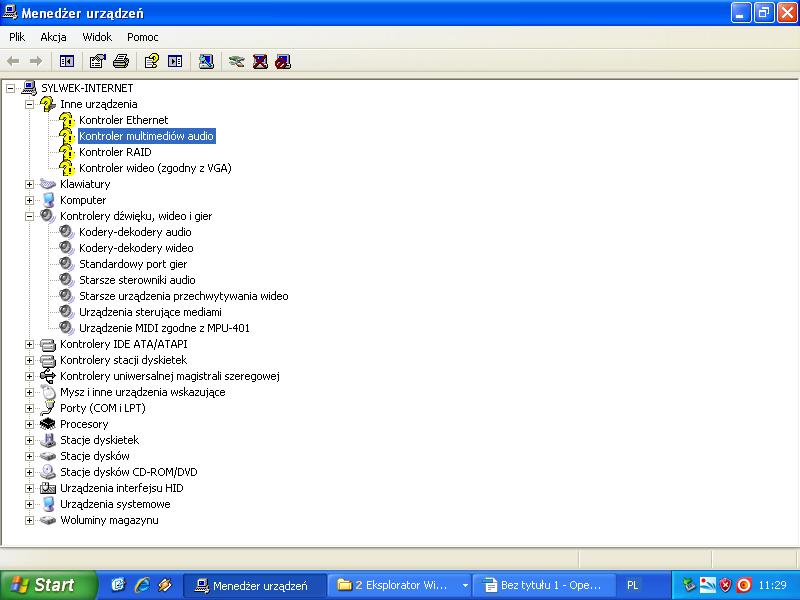Click the Porty (COM i LPT) plug icon
Image resolution: width=800 pixels, height=600 pixels.
pyautogui.click(x=48, y=408)
